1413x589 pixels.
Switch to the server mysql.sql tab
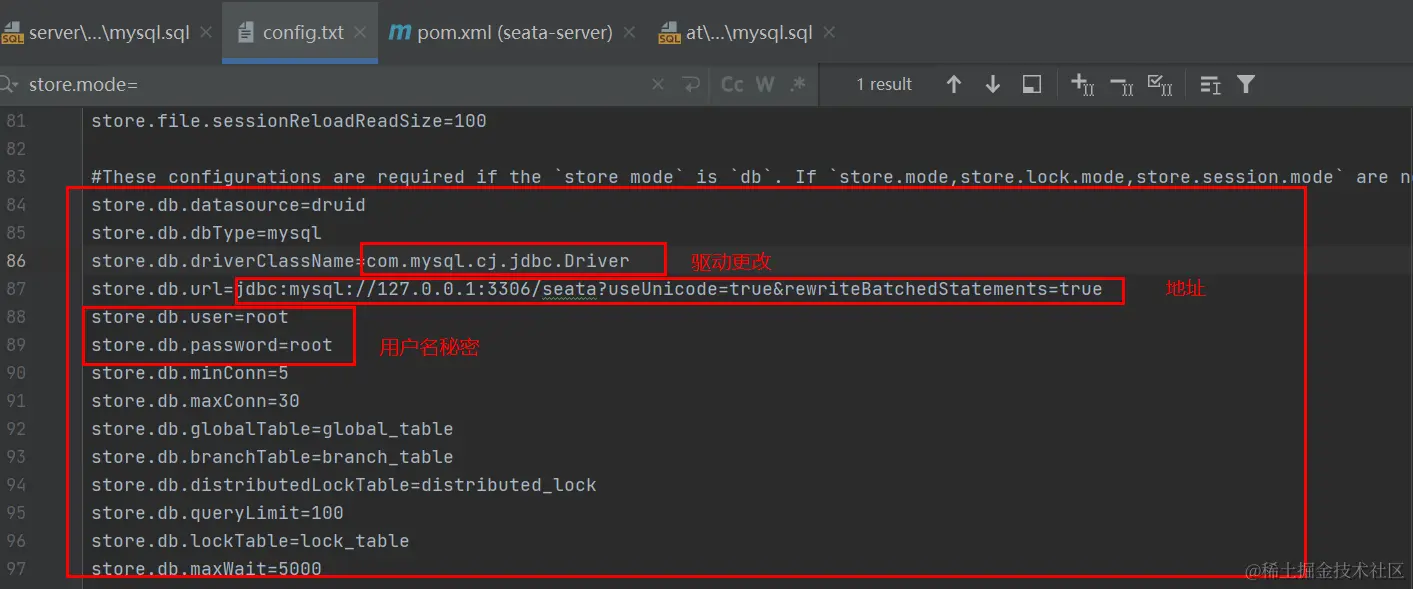[108, 32]
